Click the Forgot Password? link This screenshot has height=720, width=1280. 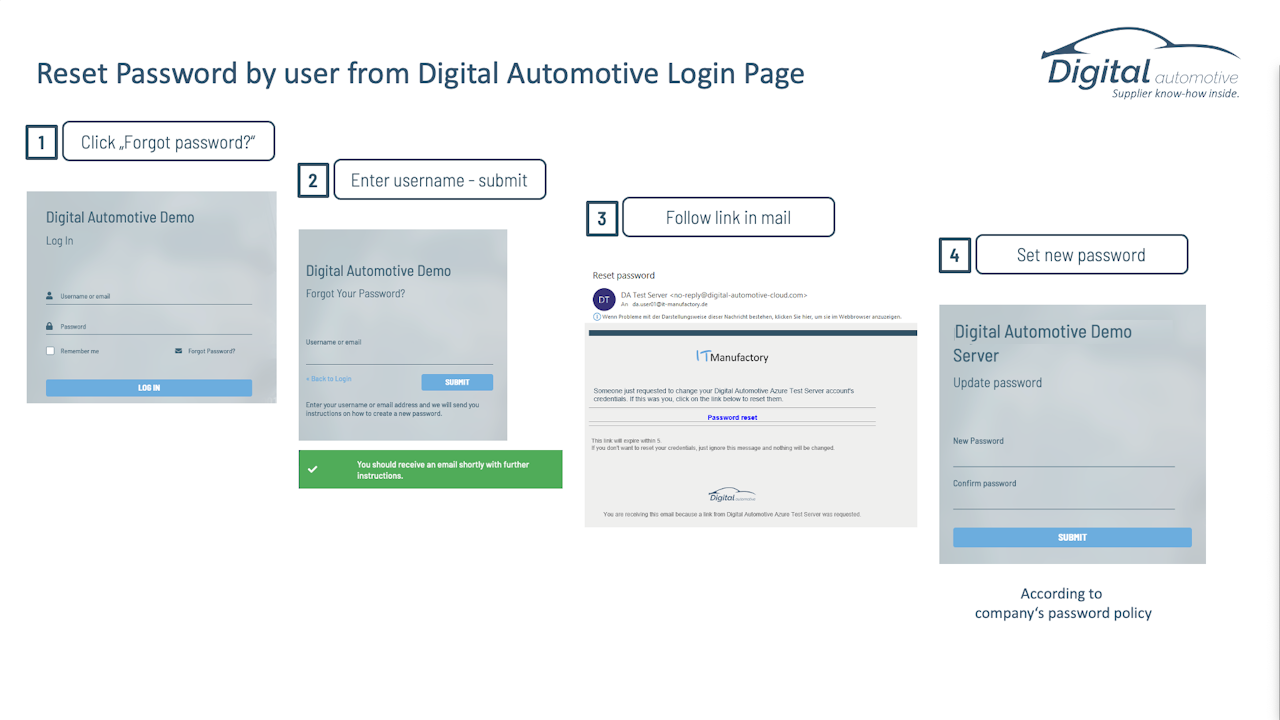pos(212,351)
